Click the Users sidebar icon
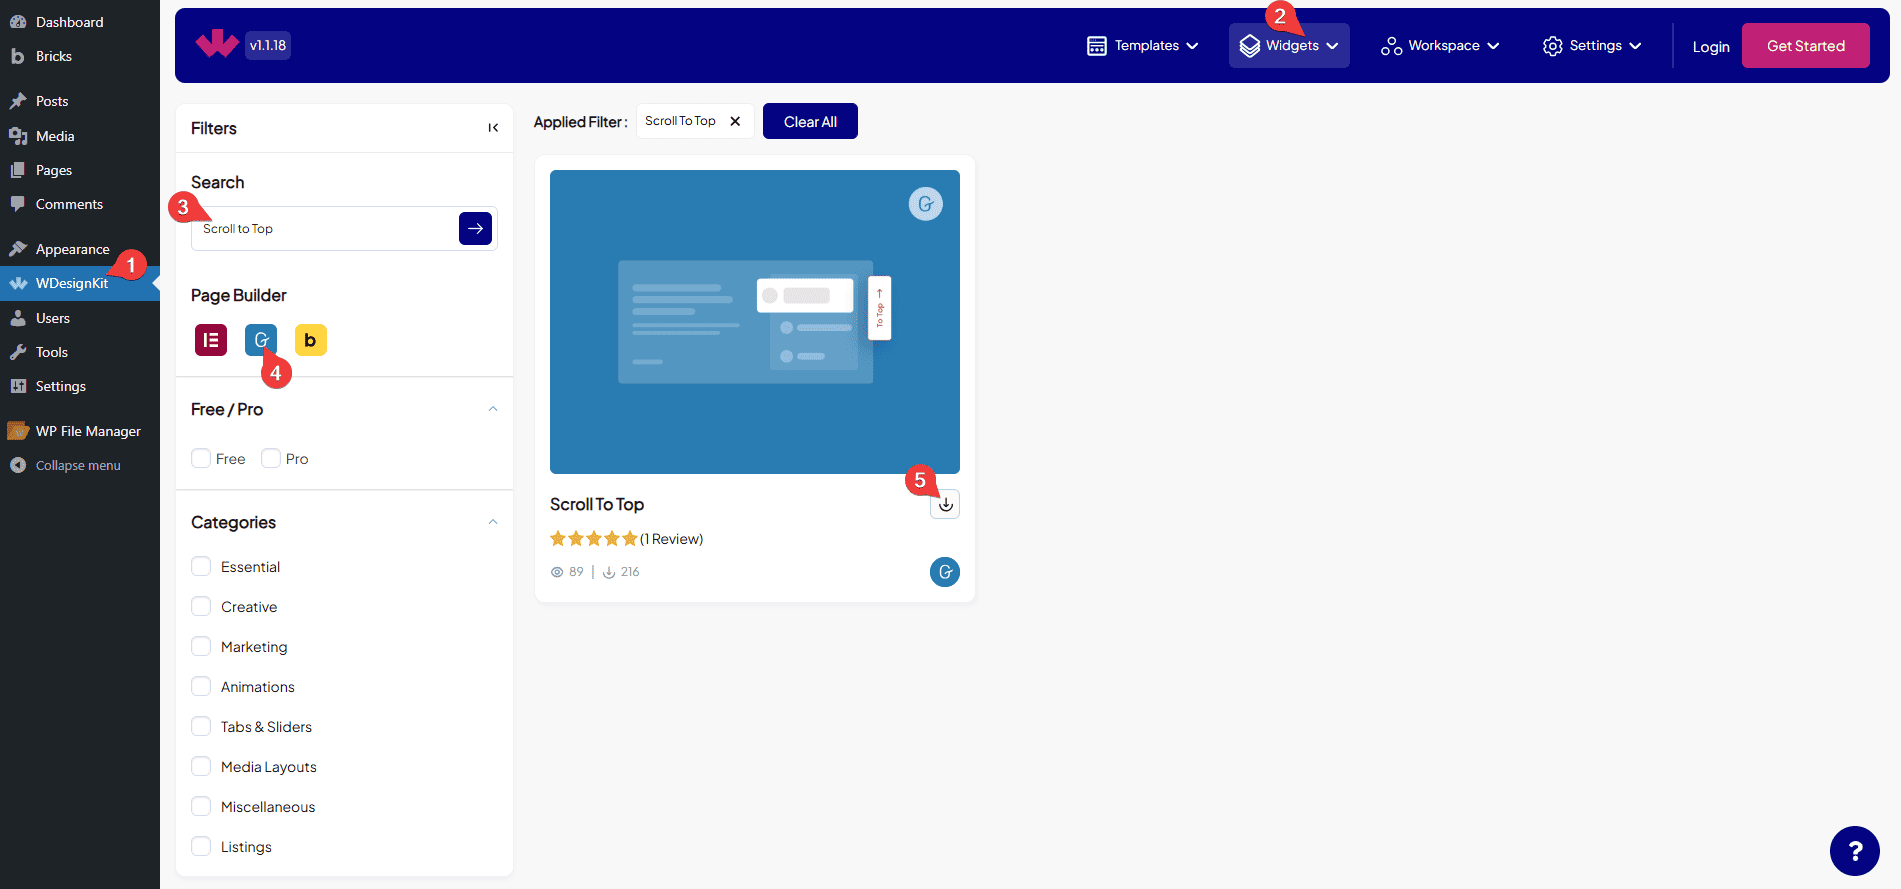 pos(18,318)
